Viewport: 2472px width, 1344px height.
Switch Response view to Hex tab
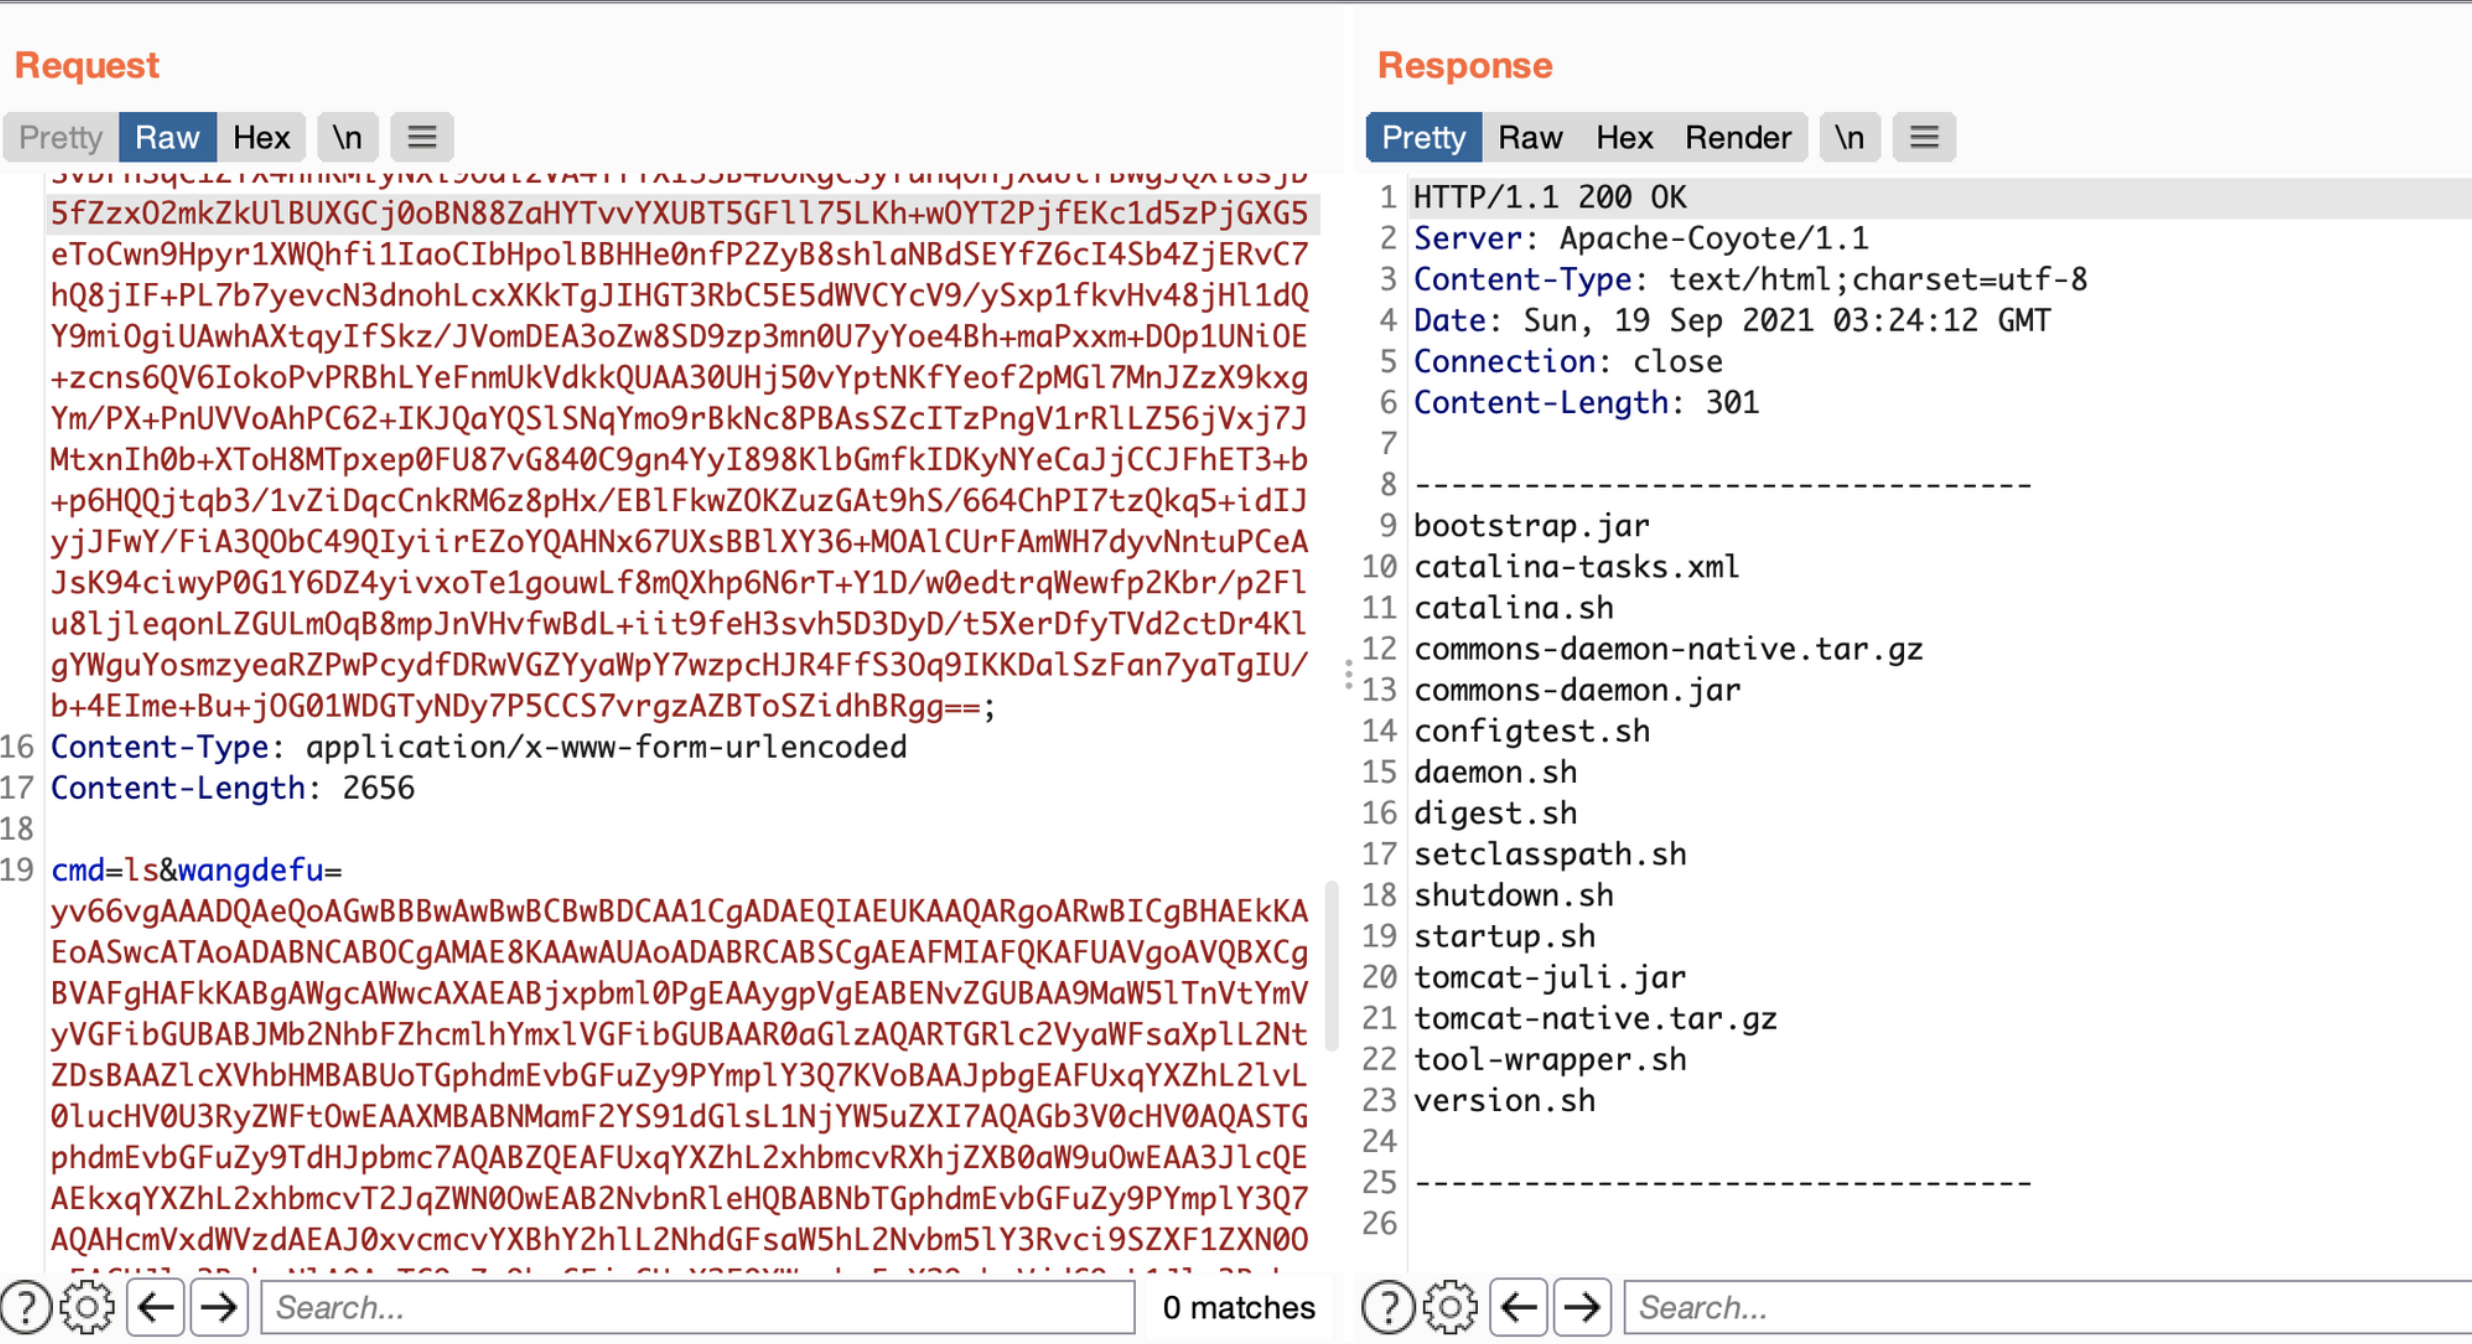[x=1624, y=137]
